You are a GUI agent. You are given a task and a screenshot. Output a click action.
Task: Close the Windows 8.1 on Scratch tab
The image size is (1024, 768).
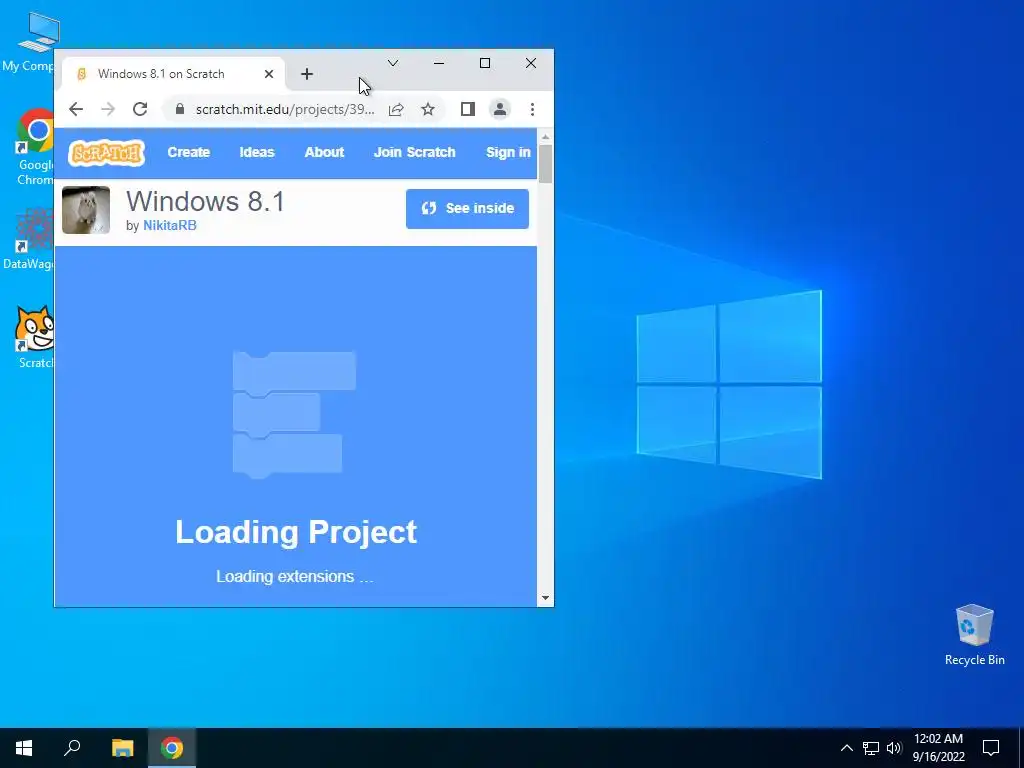click(268, 74)
